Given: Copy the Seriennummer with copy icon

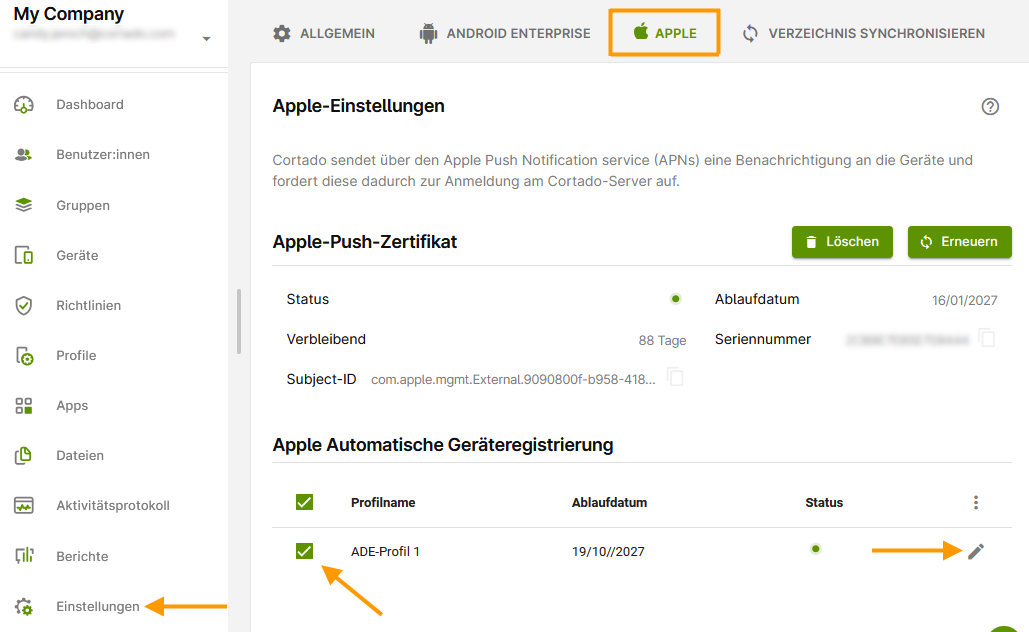Looking at the screenshot, I should pyautogui.click(x=986, y=338).
